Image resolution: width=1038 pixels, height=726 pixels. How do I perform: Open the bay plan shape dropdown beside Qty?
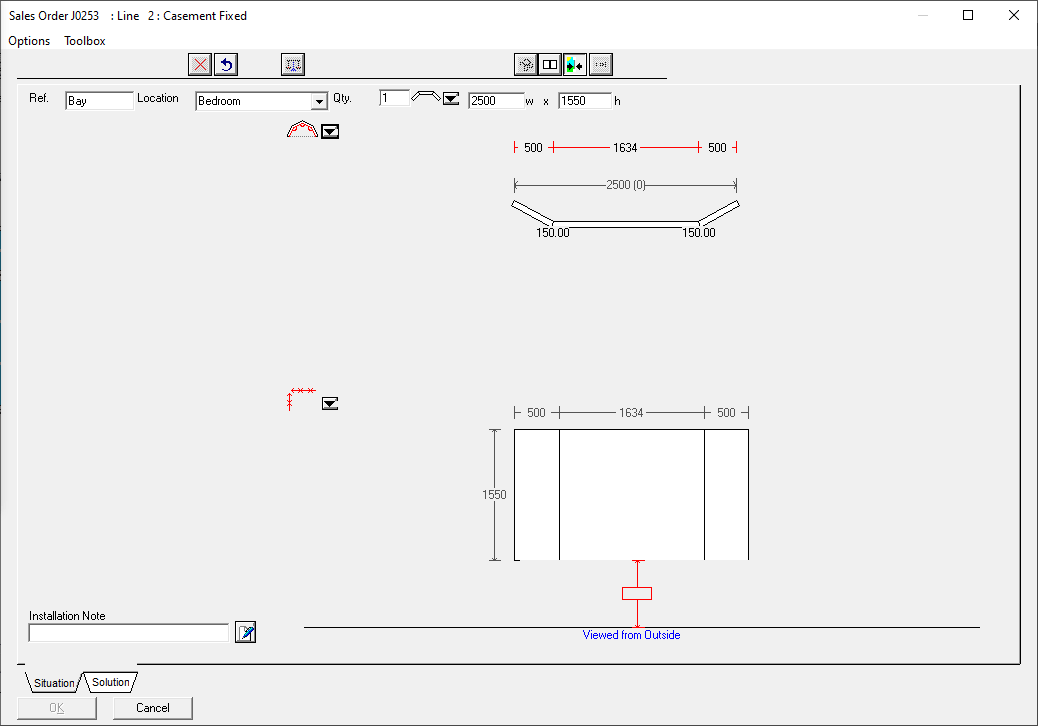451,98
